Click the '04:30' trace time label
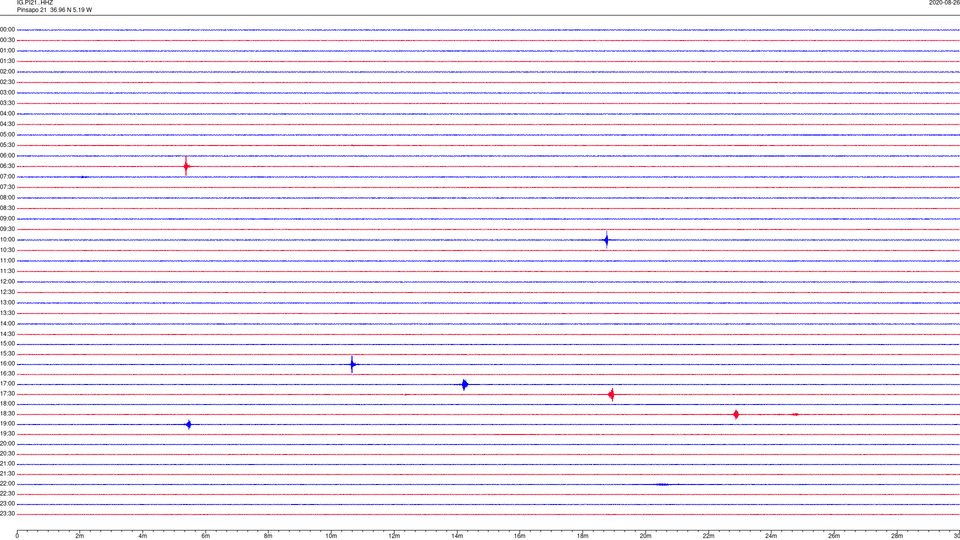The image size is (960, 540). tap(7, 124)
